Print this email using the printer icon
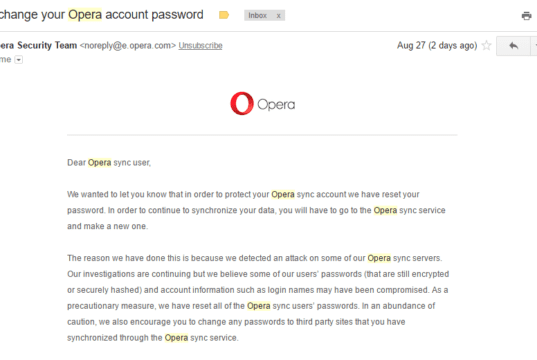This screenshot has height=360, width=537. click(526, 16)
